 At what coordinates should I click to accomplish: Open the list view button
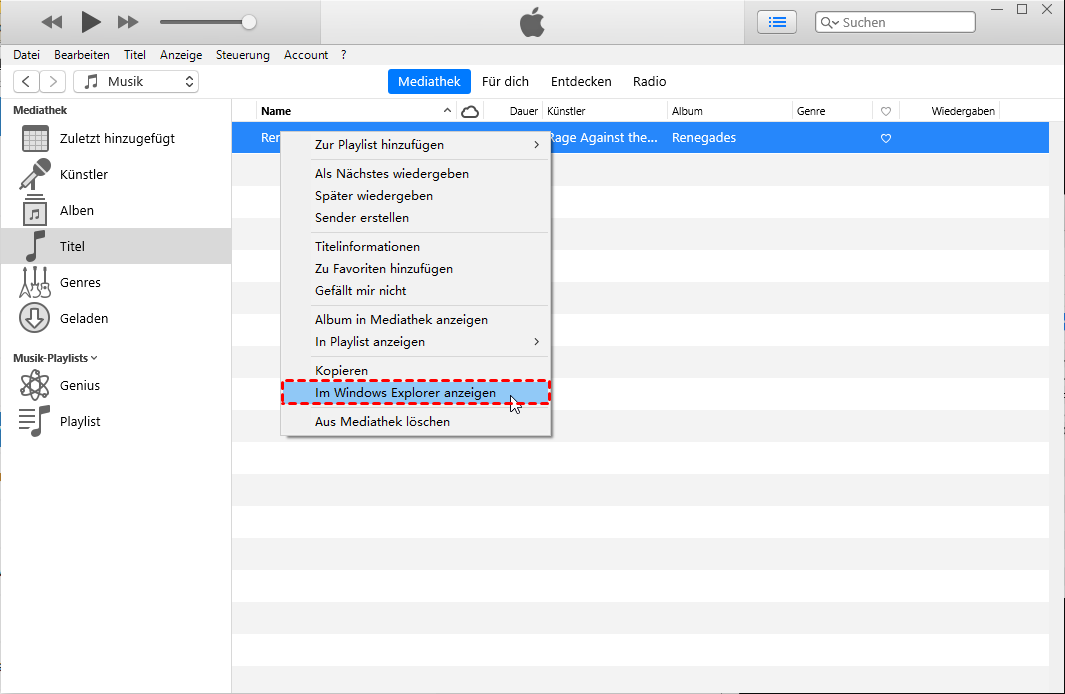pos(777,22)
